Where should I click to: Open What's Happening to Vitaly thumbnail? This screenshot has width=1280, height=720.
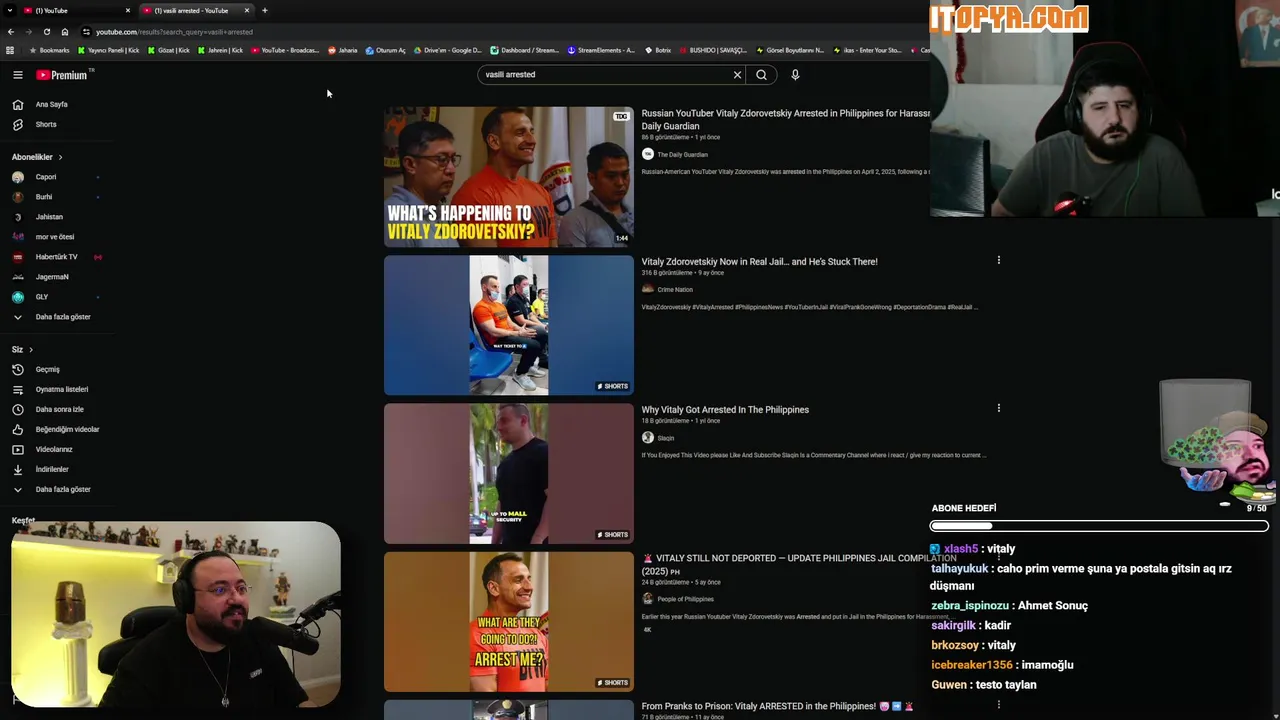508,176
